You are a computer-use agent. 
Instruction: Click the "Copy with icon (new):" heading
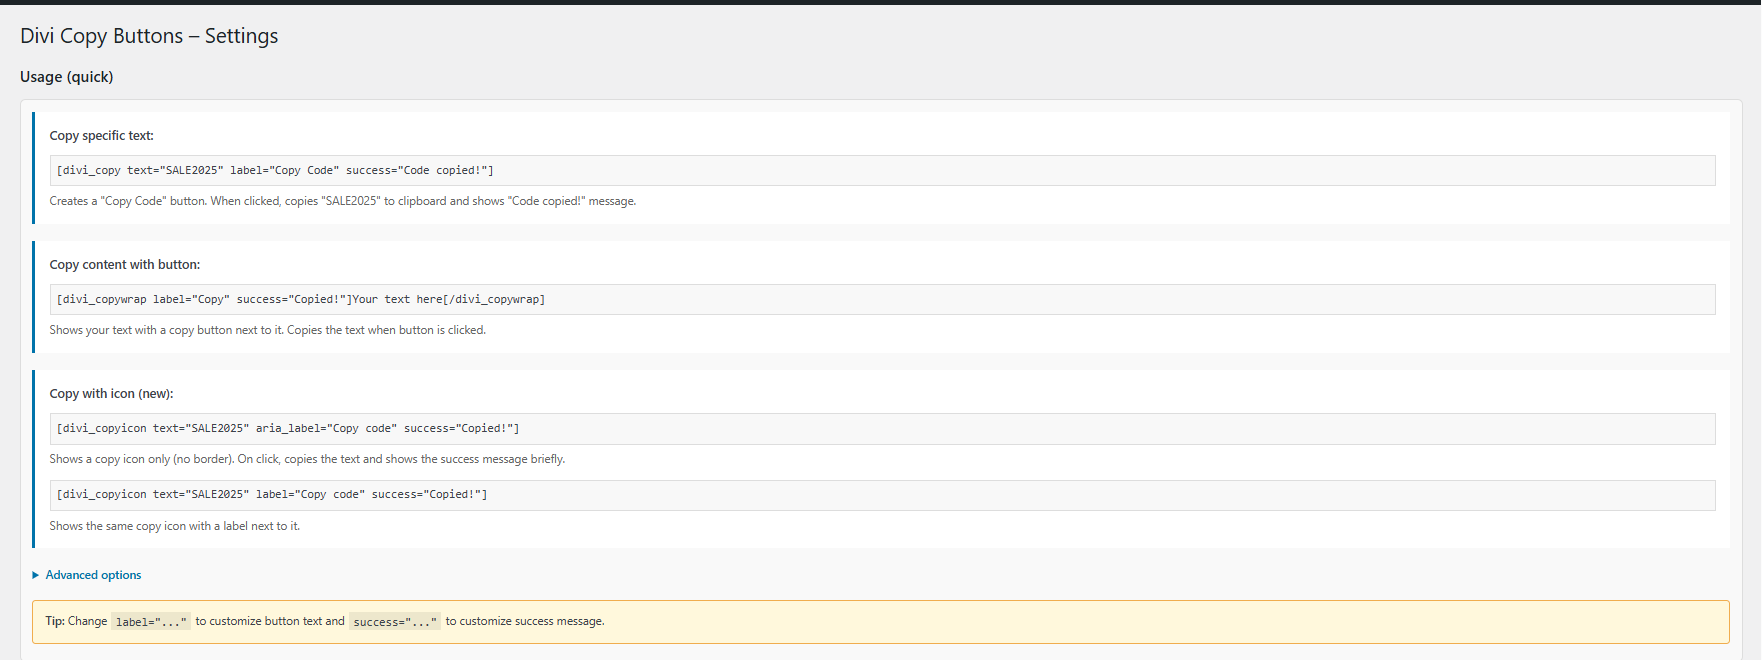pyautogui.click(x=111, y=394)
